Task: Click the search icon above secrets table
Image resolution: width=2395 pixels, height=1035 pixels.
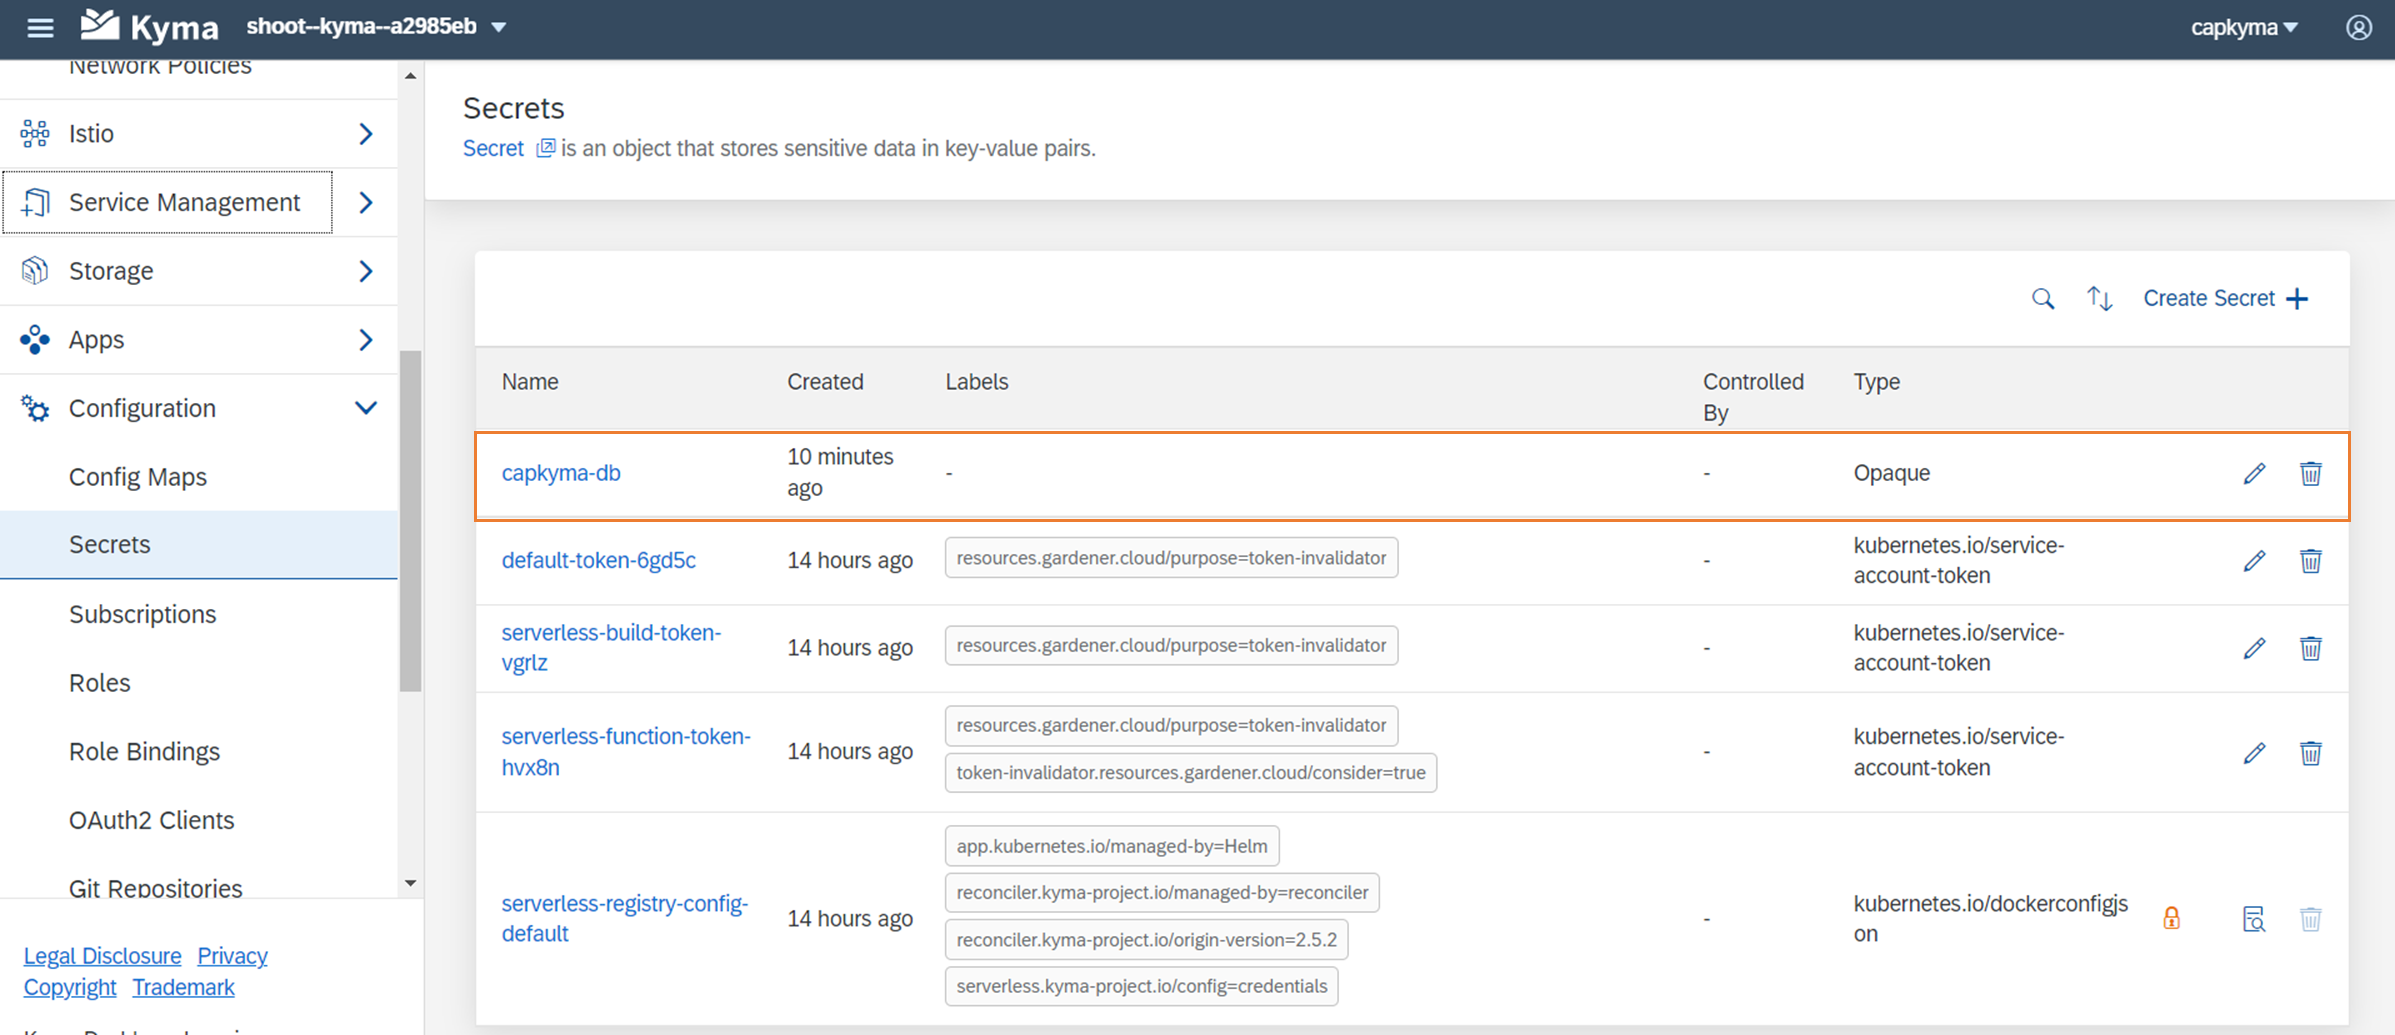Action: [x=2042, y=298]
